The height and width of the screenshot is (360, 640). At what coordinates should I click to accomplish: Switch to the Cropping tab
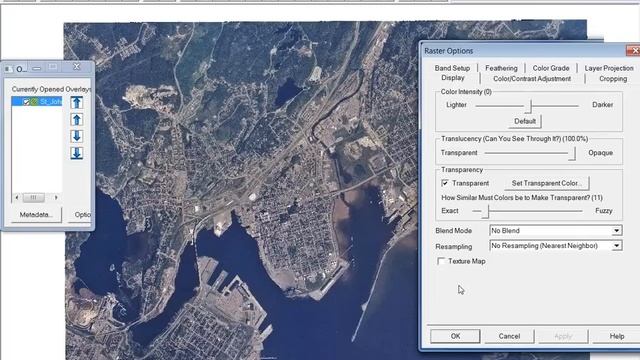click(613, 79)
